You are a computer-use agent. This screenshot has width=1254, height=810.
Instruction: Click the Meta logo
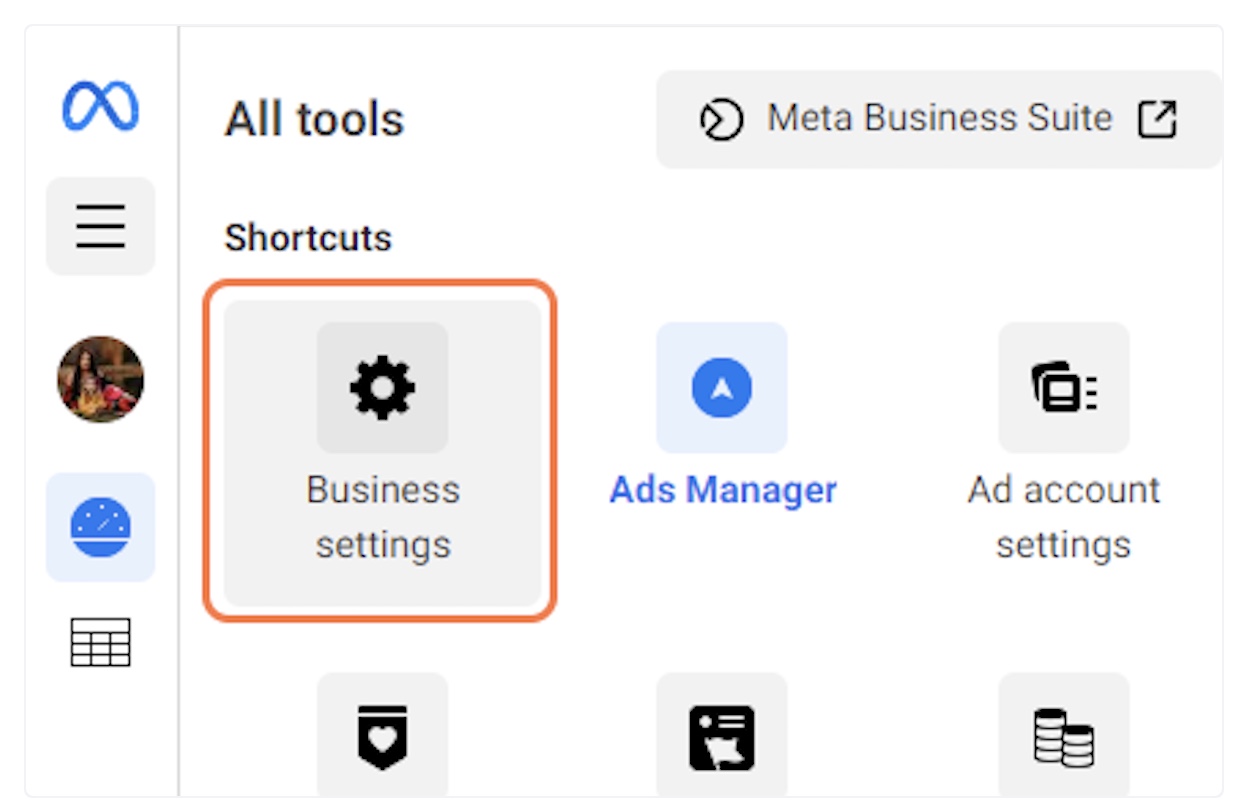point(100,106)
